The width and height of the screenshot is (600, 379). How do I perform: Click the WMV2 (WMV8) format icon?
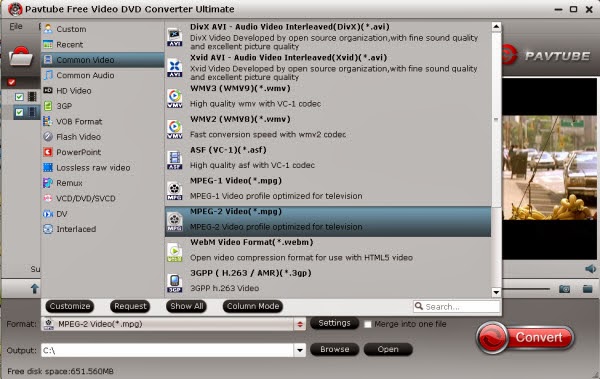[x=174, y=129]
